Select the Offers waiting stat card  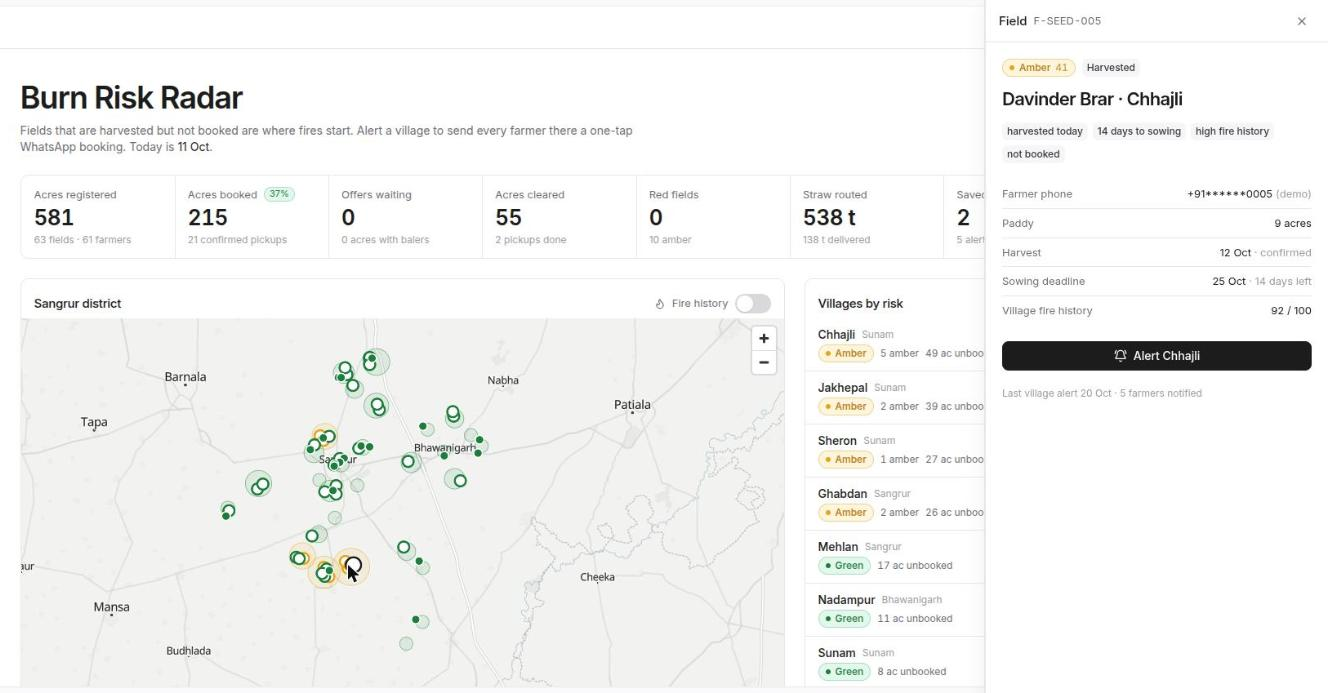click(x=405, y=217)
